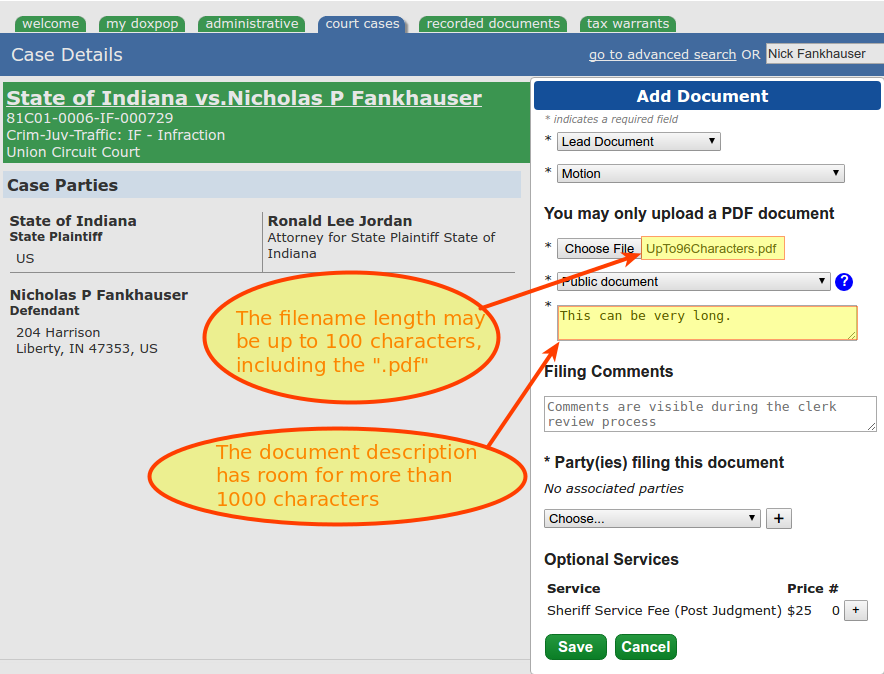Go to advanced search
Image resolution: width=884 pixels, height=674 pixels.
click(662, 55)
